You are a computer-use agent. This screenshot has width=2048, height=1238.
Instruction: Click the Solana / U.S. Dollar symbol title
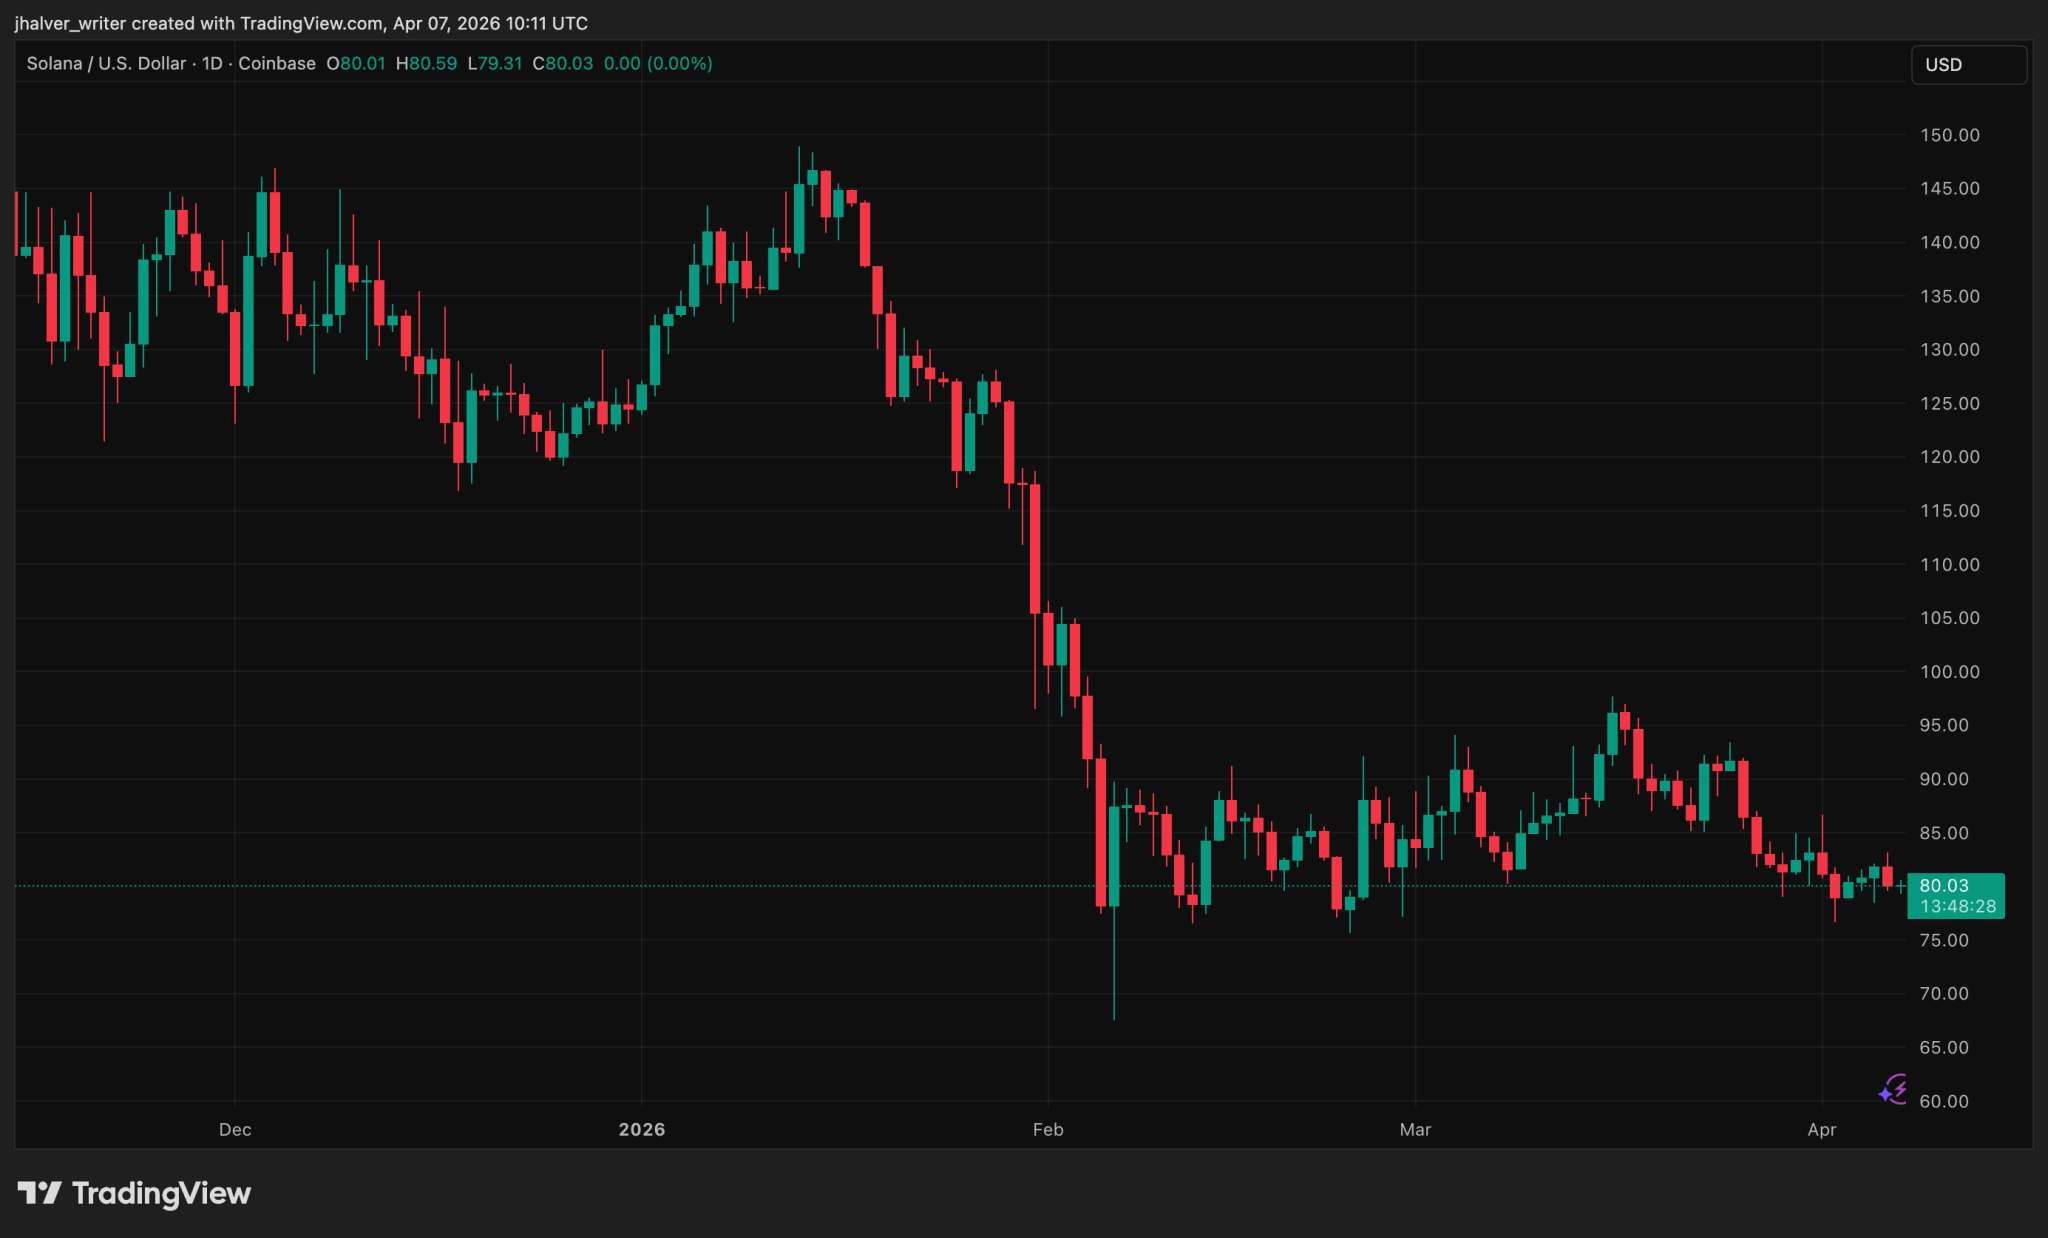(x=106, y=63)
